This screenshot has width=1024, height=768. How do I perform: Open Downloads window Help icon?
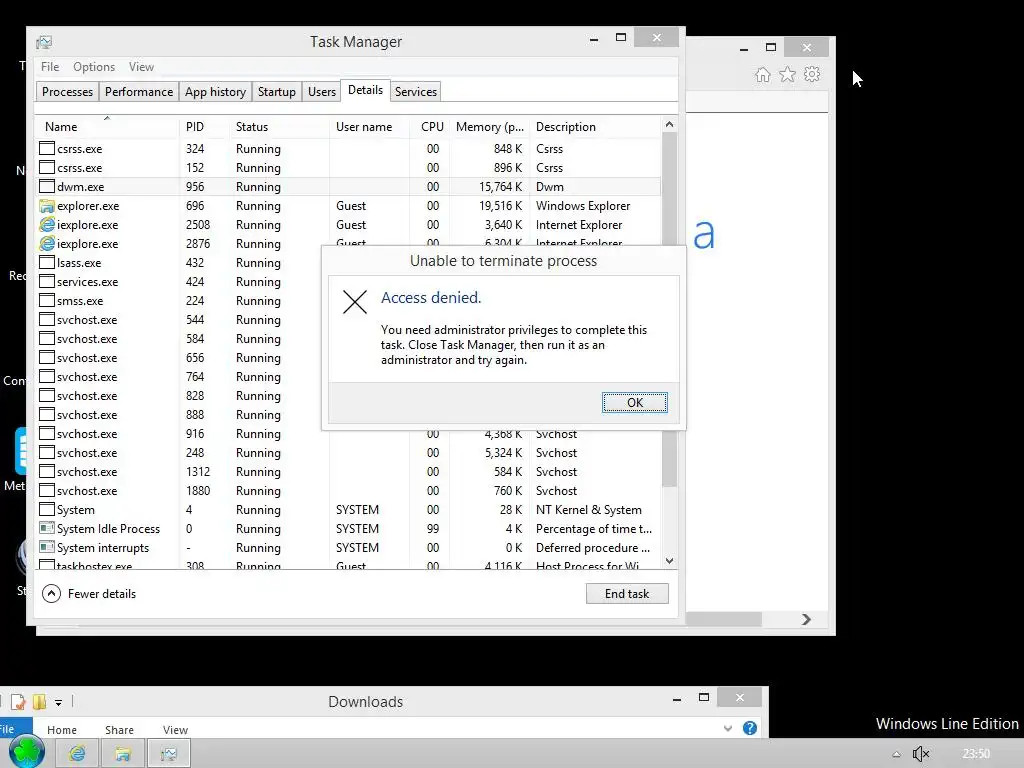[750, 728]
